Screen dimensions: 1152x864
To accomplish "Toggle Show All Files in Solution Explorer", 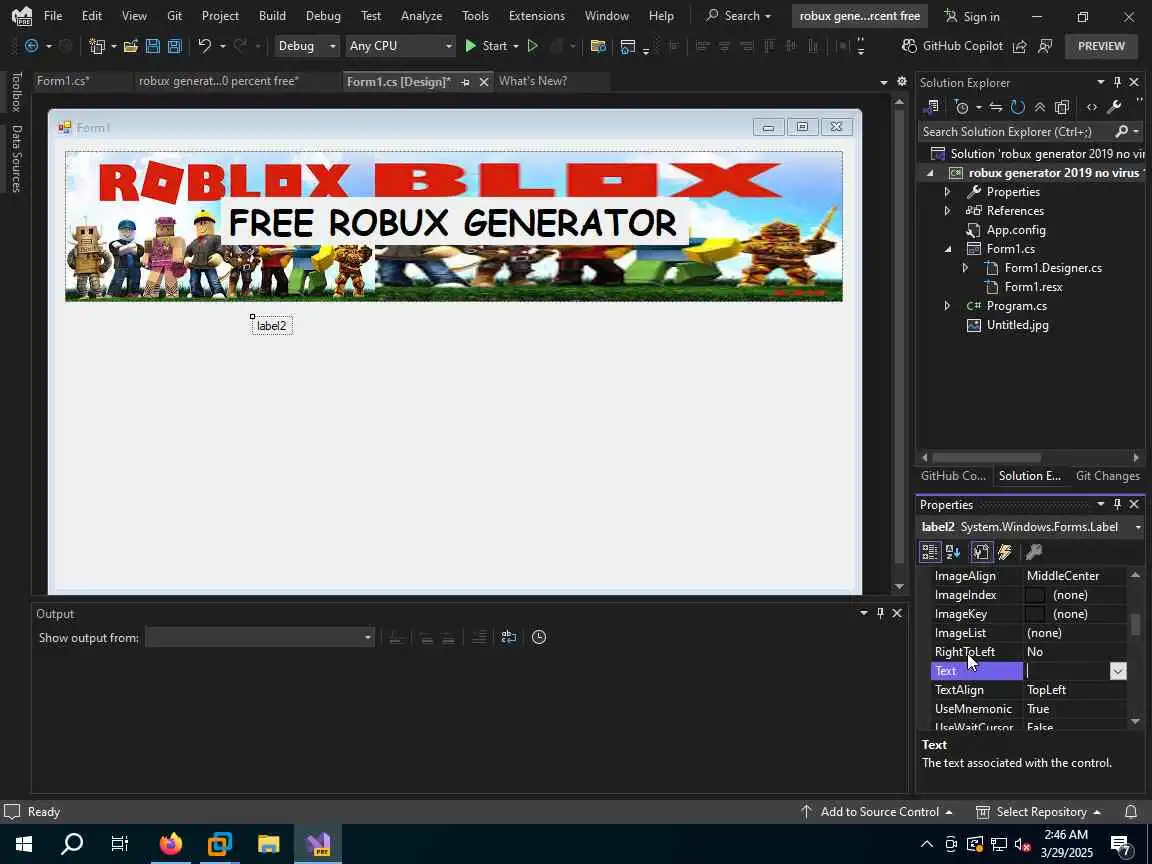I will click(x=1062, y=107).
